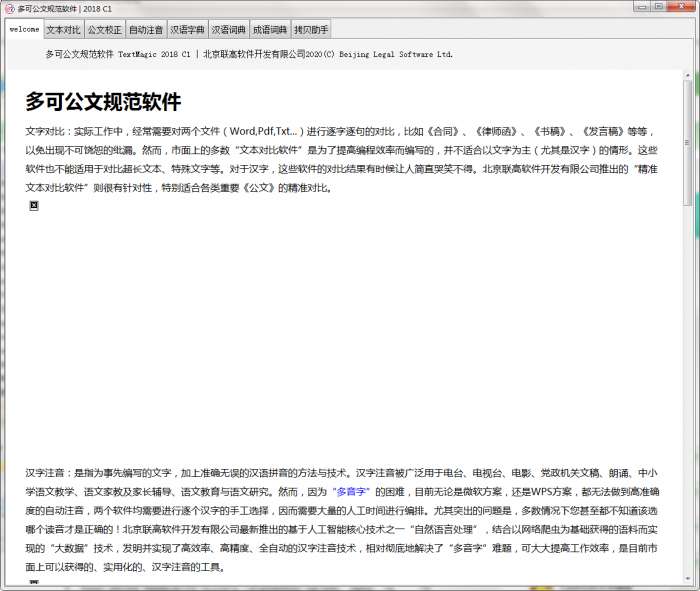Select the 拷贝助手 tab

(310, 30)
